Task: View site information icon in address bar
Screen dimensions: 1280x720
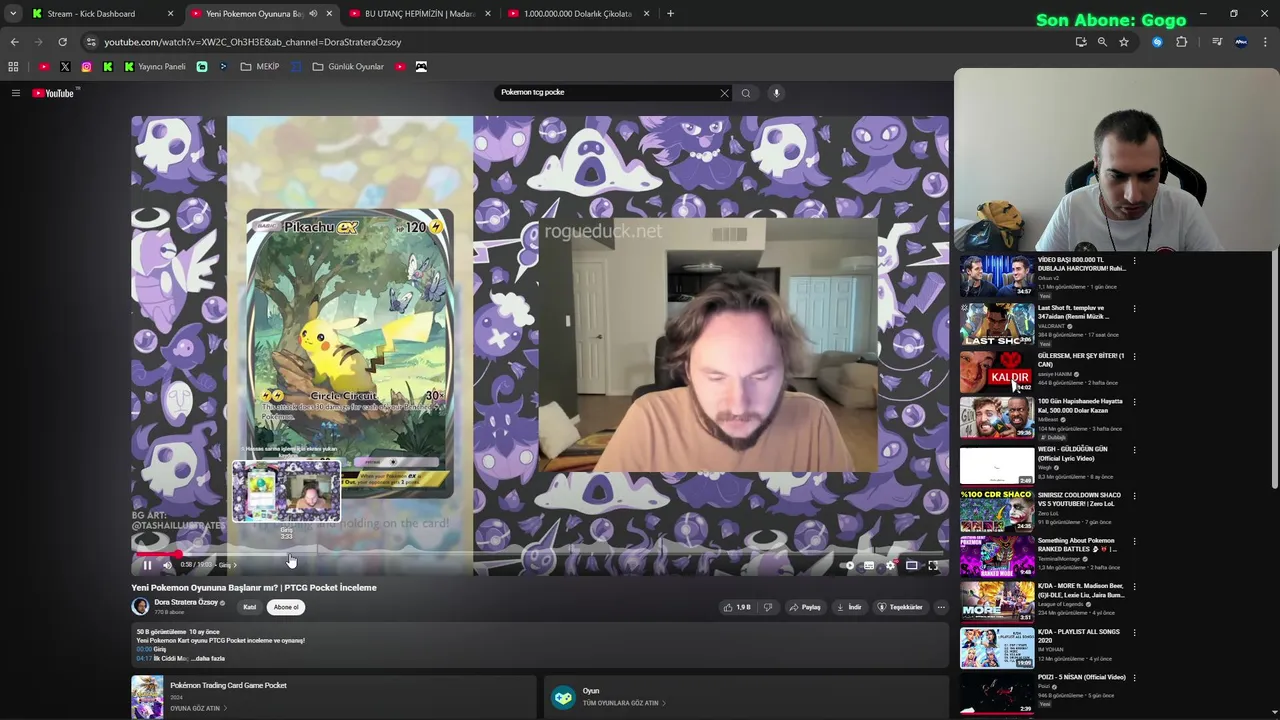Action: [91, 42]
